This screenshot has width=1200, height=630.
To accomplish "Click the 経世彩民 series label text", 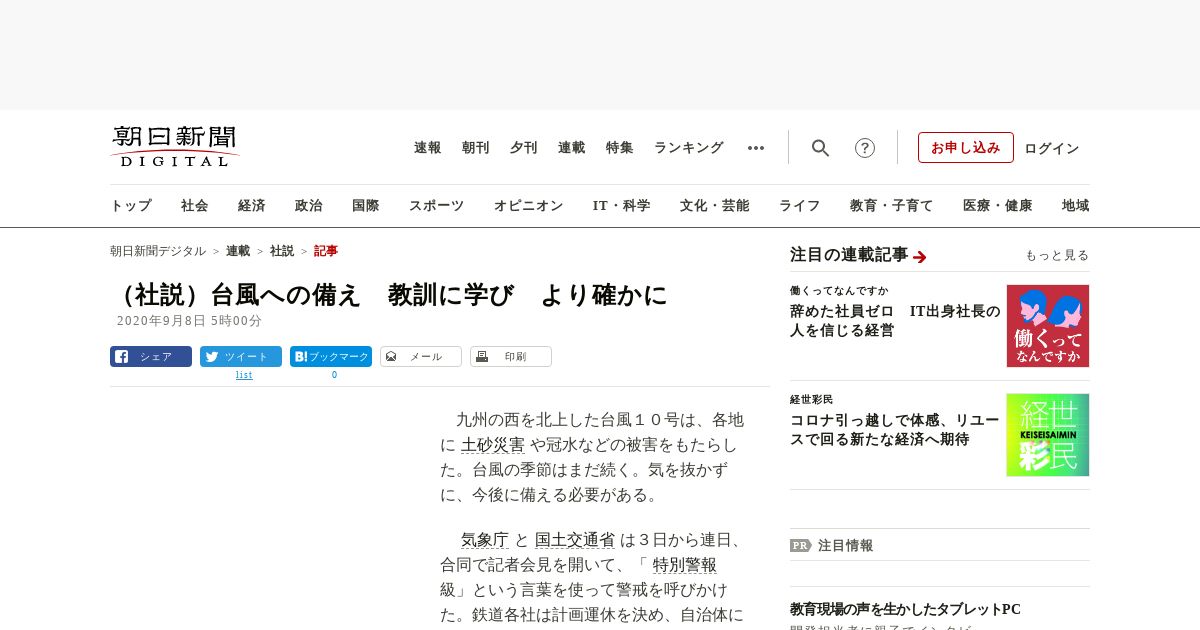I will click(811, 400).
